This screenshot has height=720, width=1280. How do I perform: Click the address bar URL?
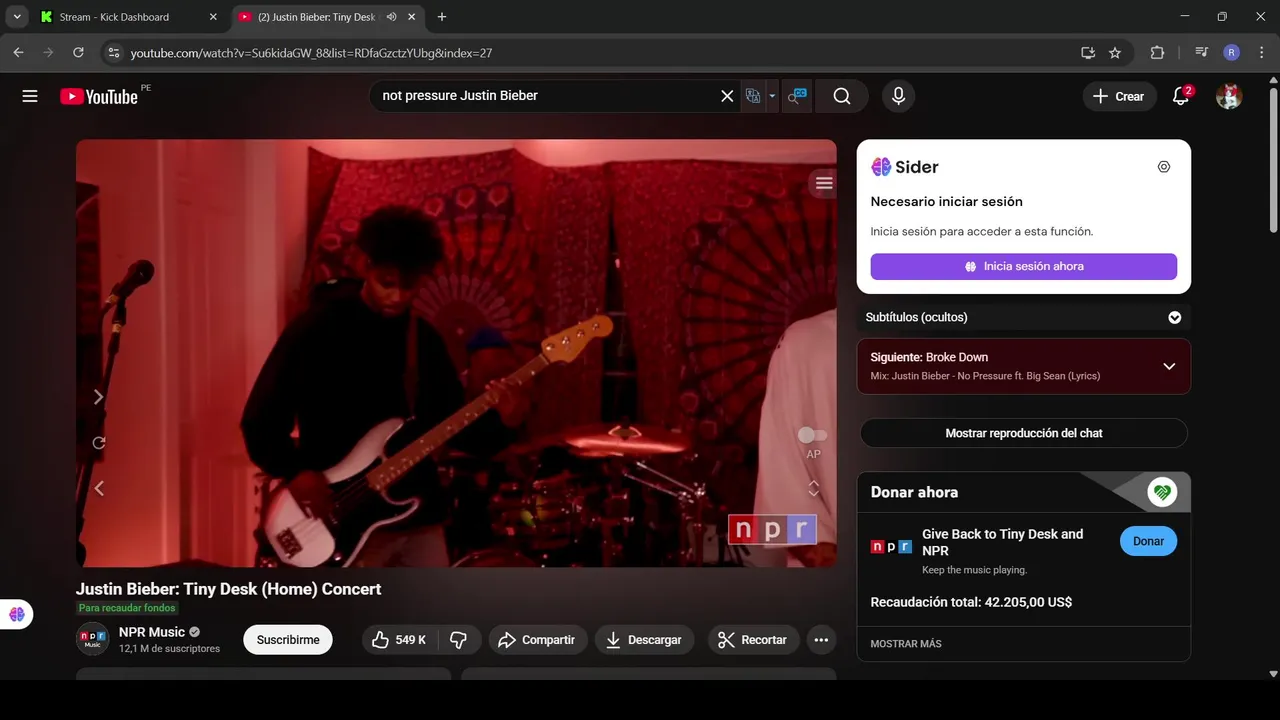pyautogui.click(x=311, y=53)
